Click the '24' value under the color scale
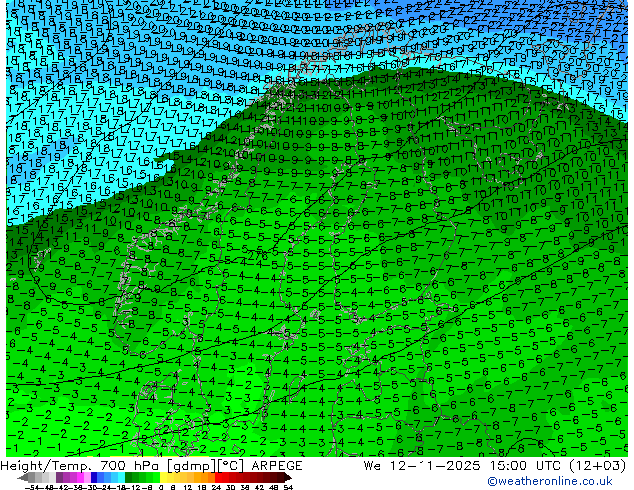 tap(216, 488)
